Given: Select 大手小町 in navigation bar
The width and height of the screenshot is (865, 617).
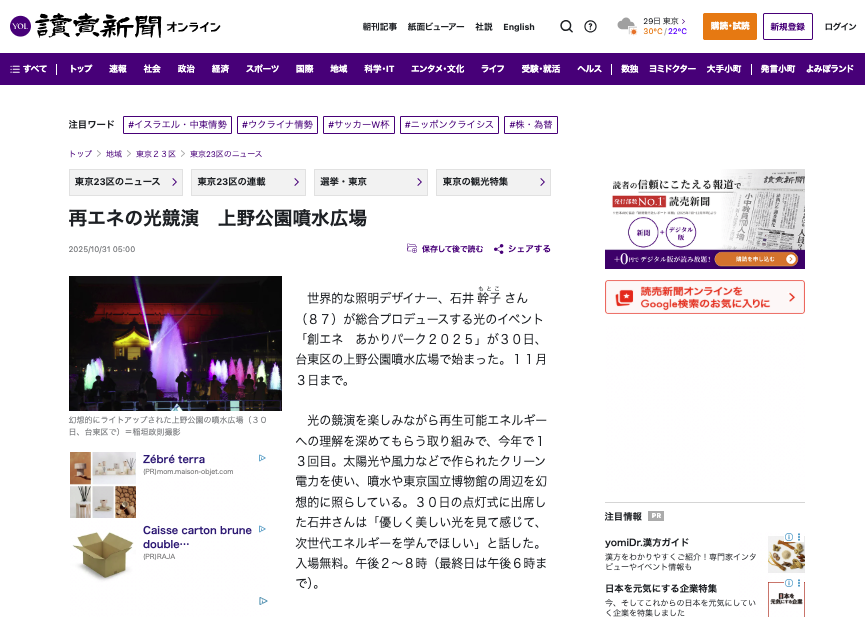Looking at the screenshot, I should 724,69.
